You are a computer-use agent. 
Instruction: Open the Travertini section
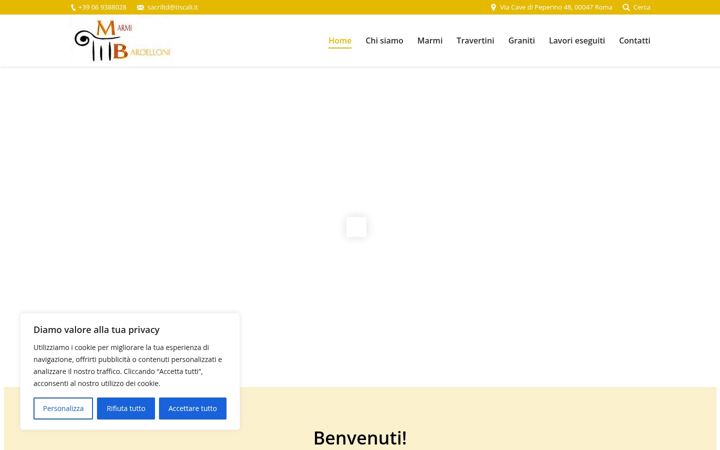[x=475, y=40]
